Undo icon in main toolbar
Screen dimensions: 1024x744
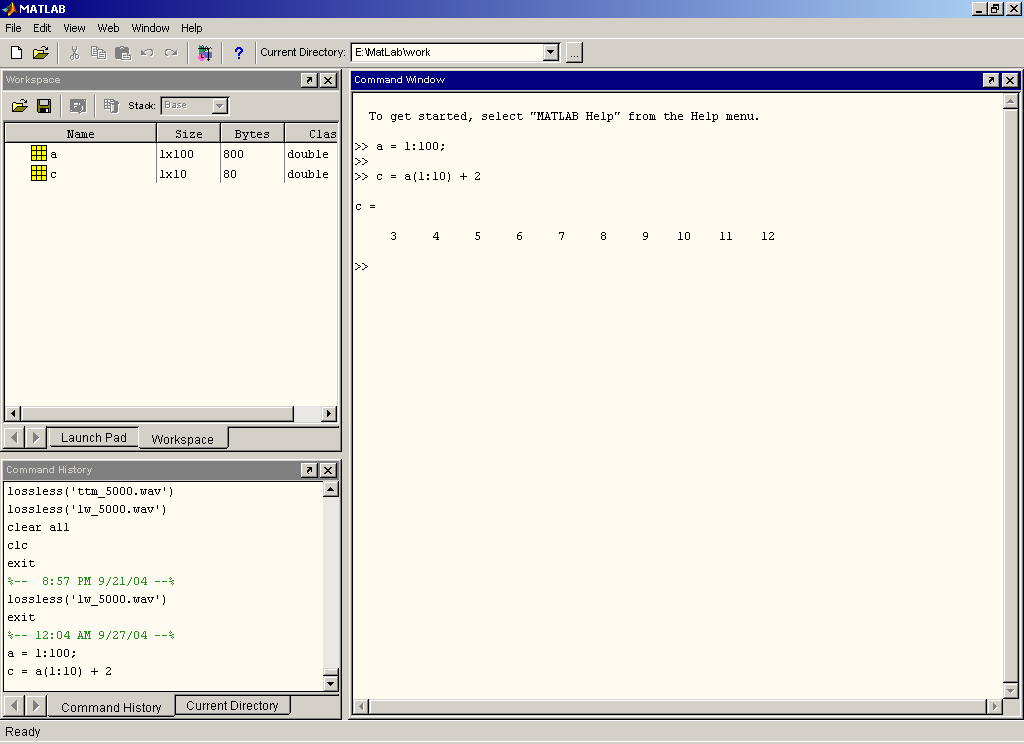point(147,53)
